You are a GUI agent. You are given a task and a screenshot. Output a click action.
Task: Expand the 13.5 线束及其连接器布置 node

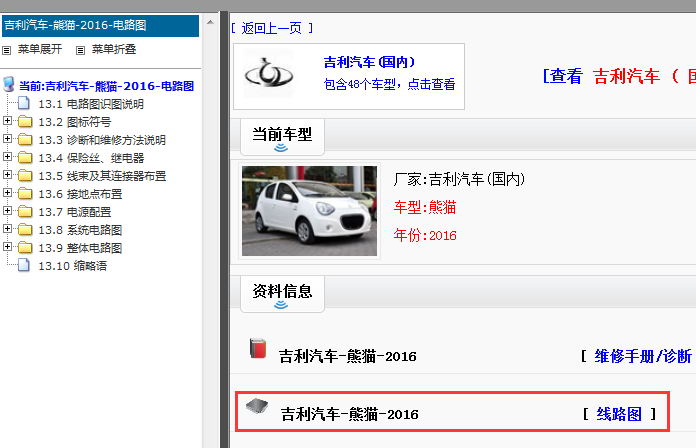7,174
